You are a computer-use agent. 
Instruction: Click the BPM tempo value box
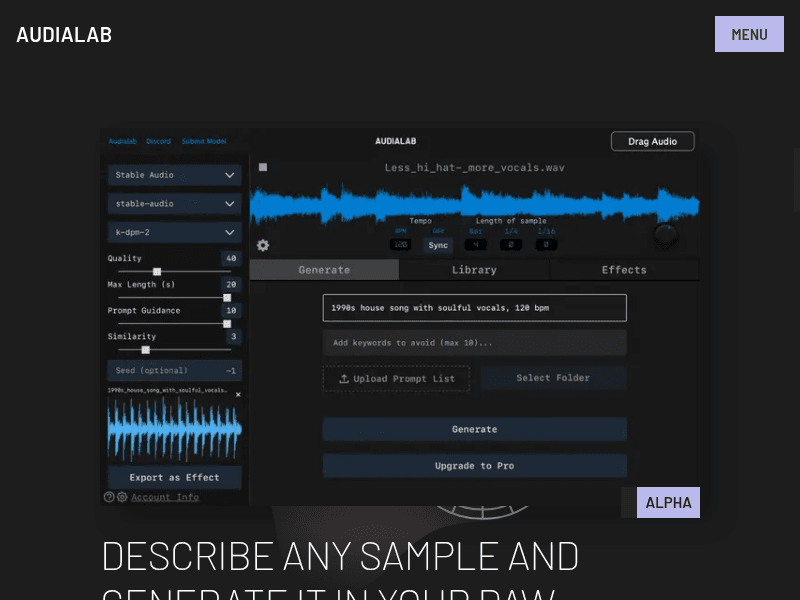(x=401, y=245)
